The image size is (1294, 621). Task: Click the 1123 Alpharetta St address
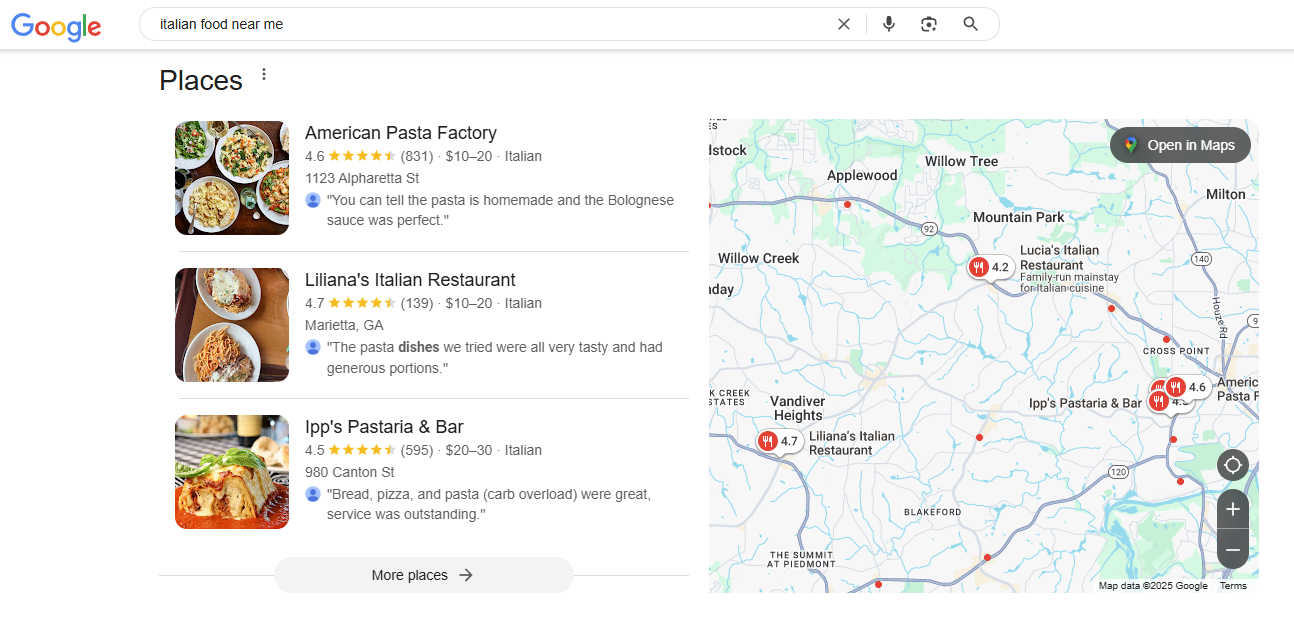[362, 178]
